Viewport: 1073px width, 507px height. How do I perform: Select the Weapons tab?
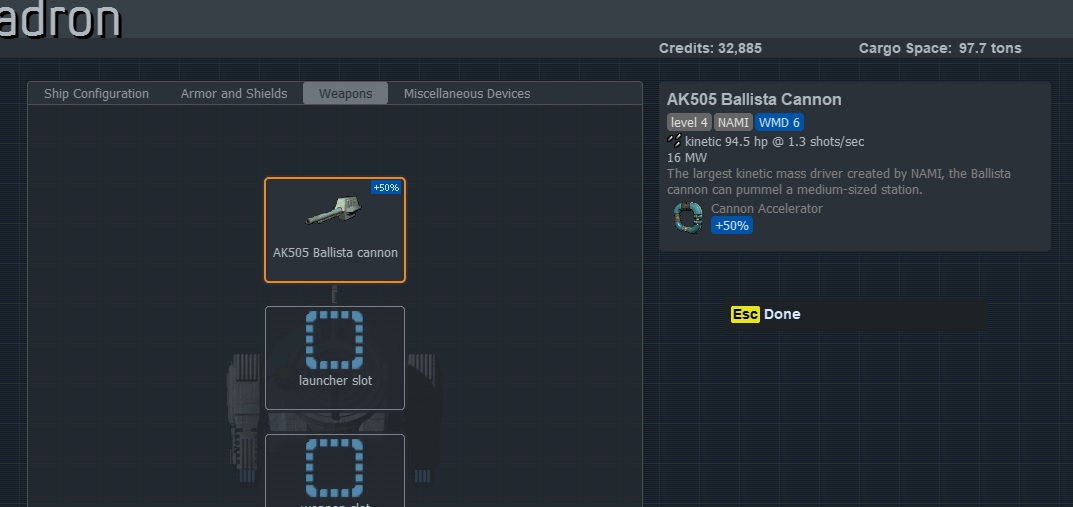pos(345,94)
